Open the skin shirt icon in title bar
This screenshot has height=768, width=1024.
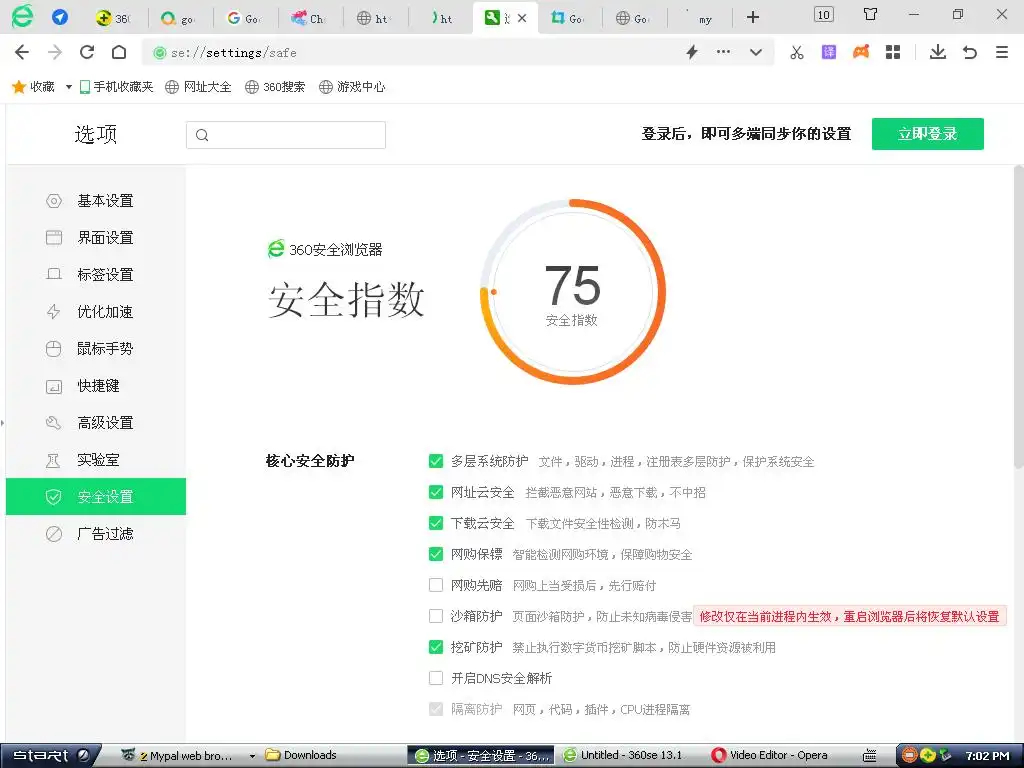coord(870,14)
